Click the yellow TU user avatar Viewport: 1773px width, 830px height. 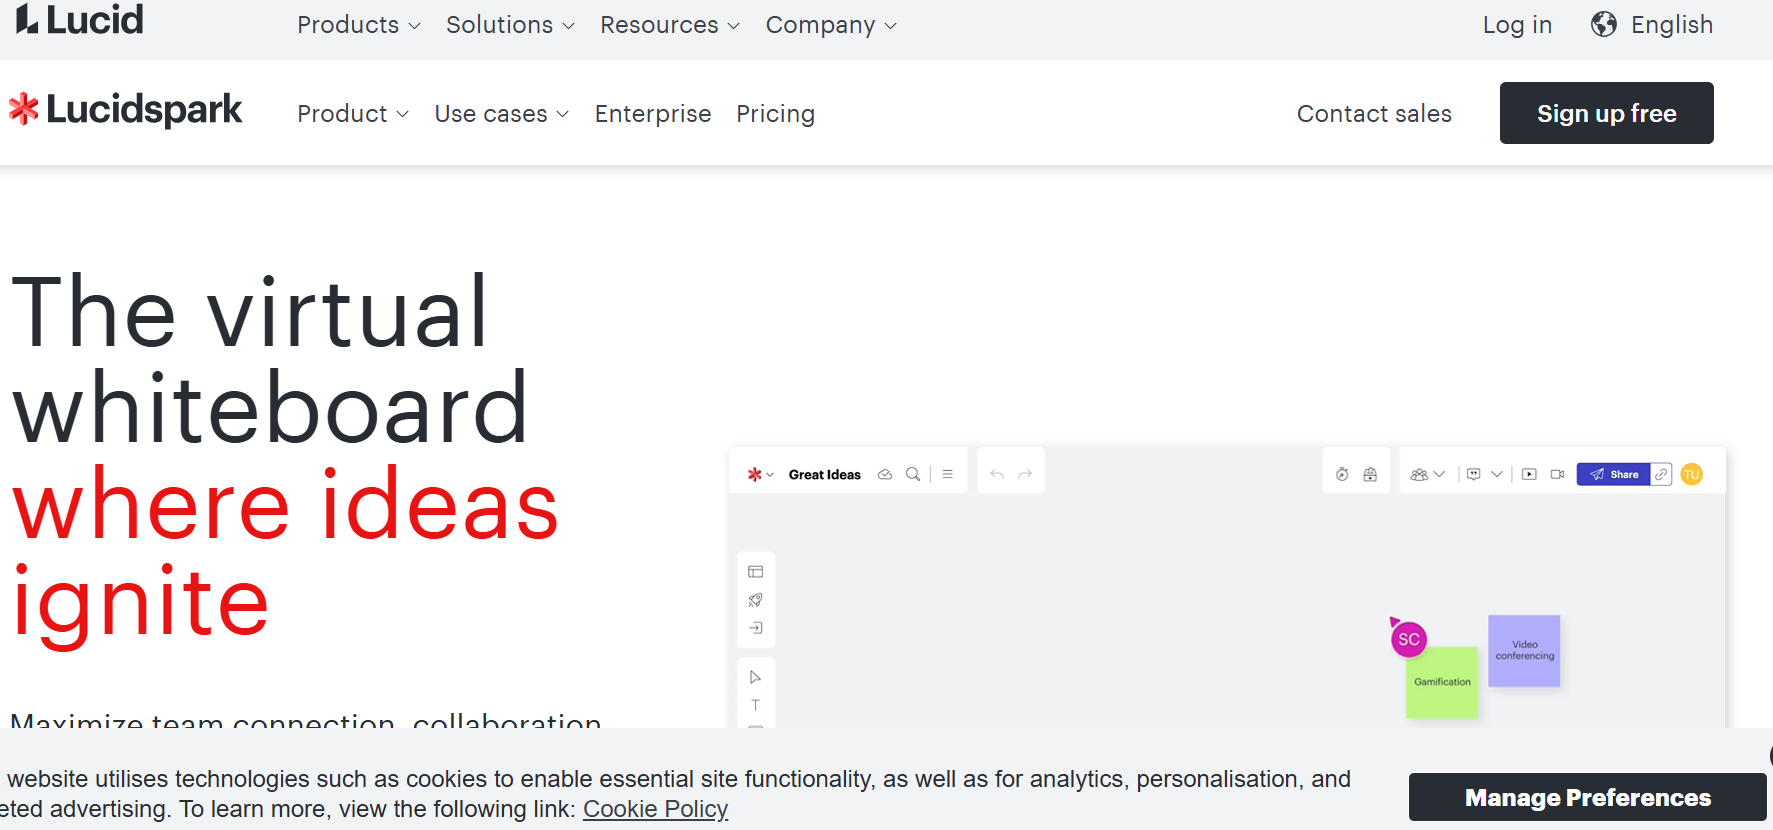[1691, 474]
